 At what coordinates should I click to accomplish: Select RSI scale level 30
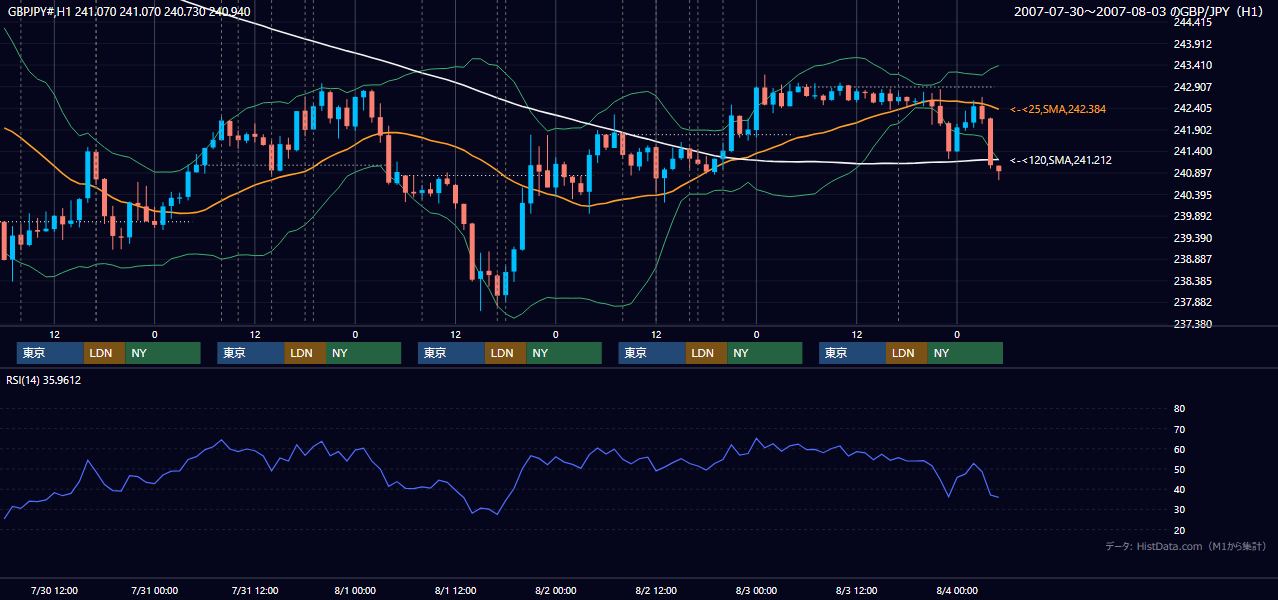tap(1179, 510)
